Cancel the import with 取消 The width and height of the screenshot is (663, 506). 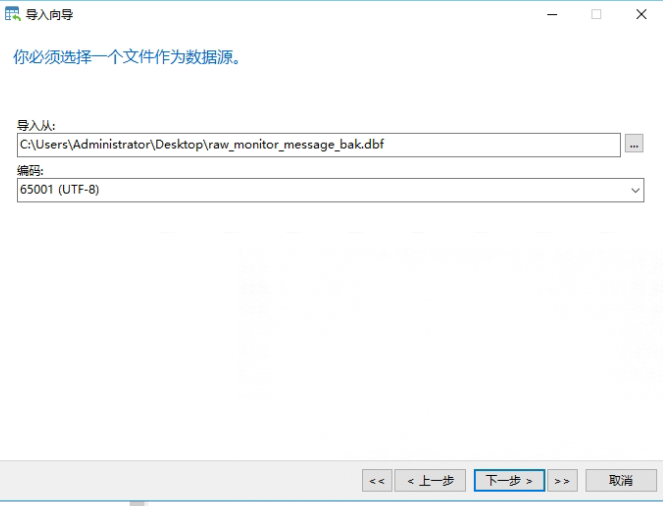pos(620,481)
